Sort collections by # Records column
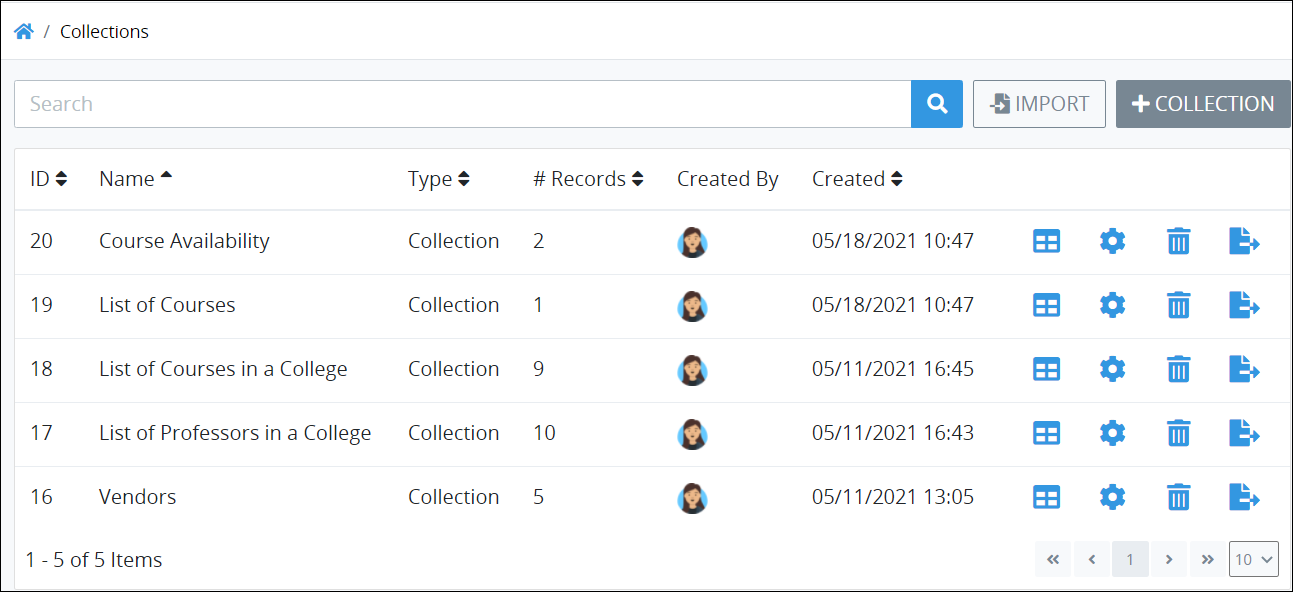 click(x=588, y=179)
